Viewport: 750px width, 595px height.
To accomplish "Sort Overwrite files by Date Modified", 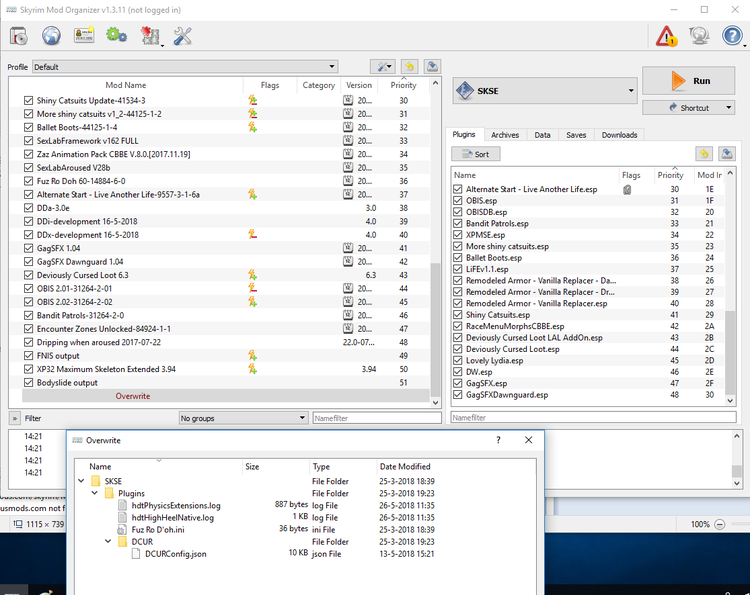I will (405, 466).
